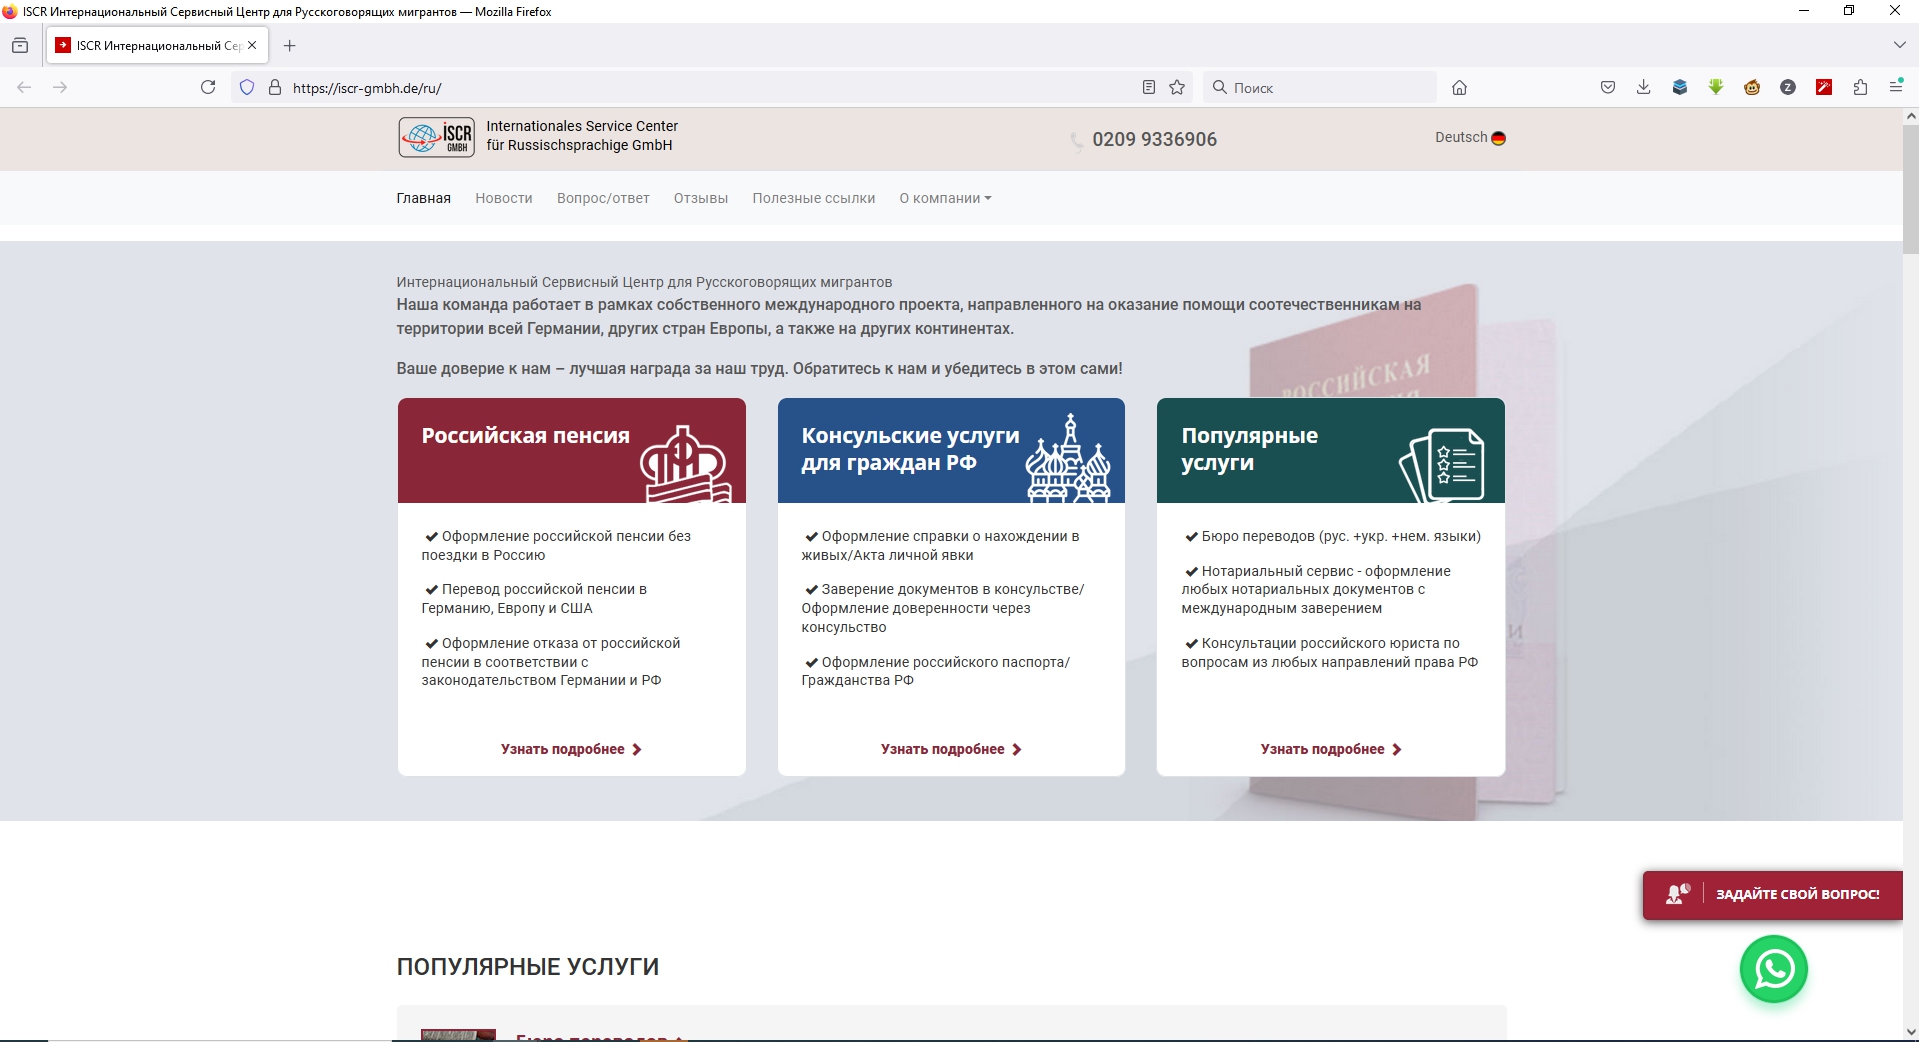Screen dimensions: 1919x1042
Task: Click Узнать подробнее under Консульские услуги
Action: 951,749
